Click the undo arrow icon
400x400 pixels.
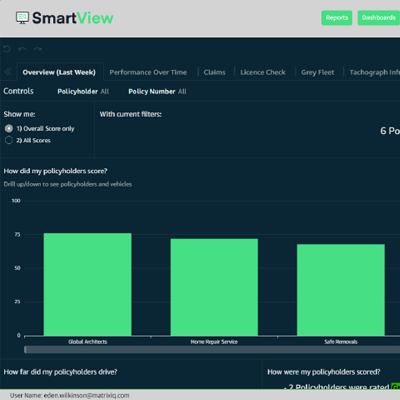pyautogui.click(x=22, y=49)
